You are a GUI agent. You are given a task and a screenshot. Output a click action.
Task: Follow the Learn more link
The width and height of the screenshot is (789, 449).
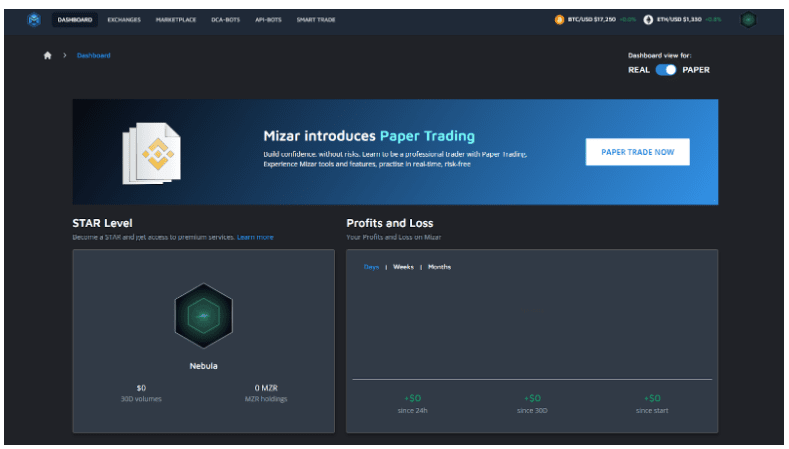pos(255,237)
